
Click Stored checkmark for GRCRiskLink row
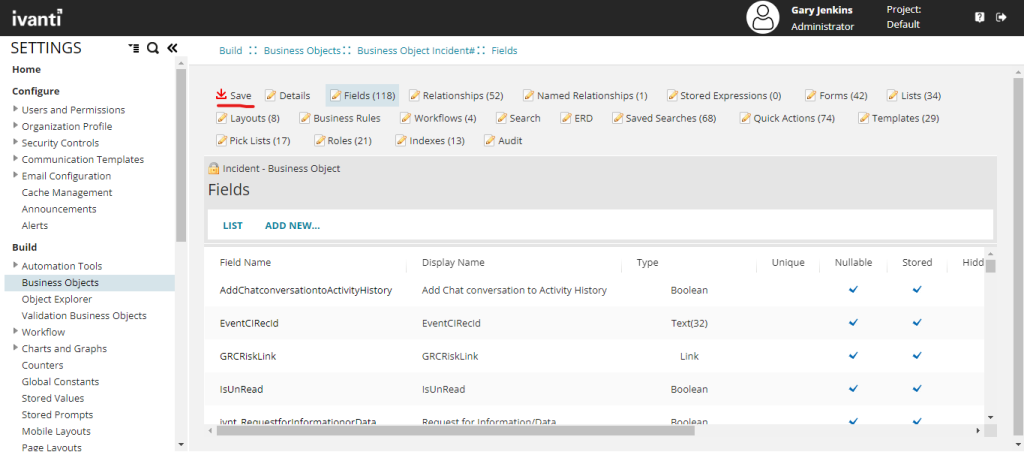click(917, 356)
